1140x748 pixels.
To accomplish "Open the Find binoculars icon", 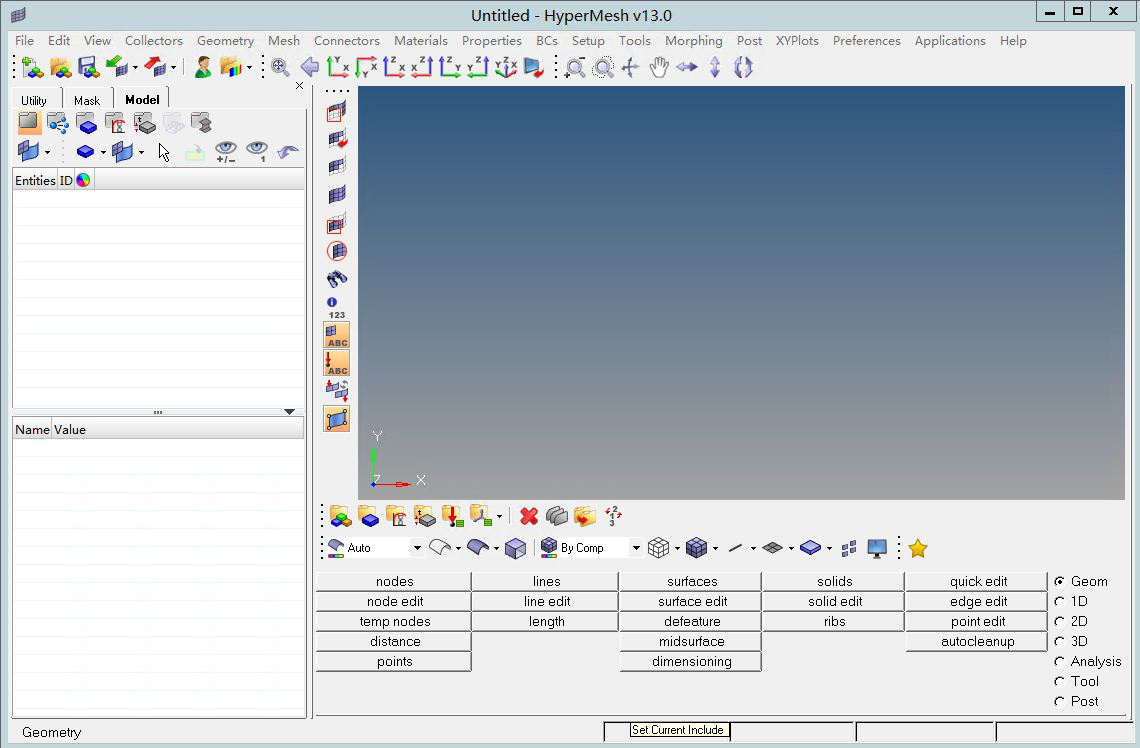I will click(337, 278).
